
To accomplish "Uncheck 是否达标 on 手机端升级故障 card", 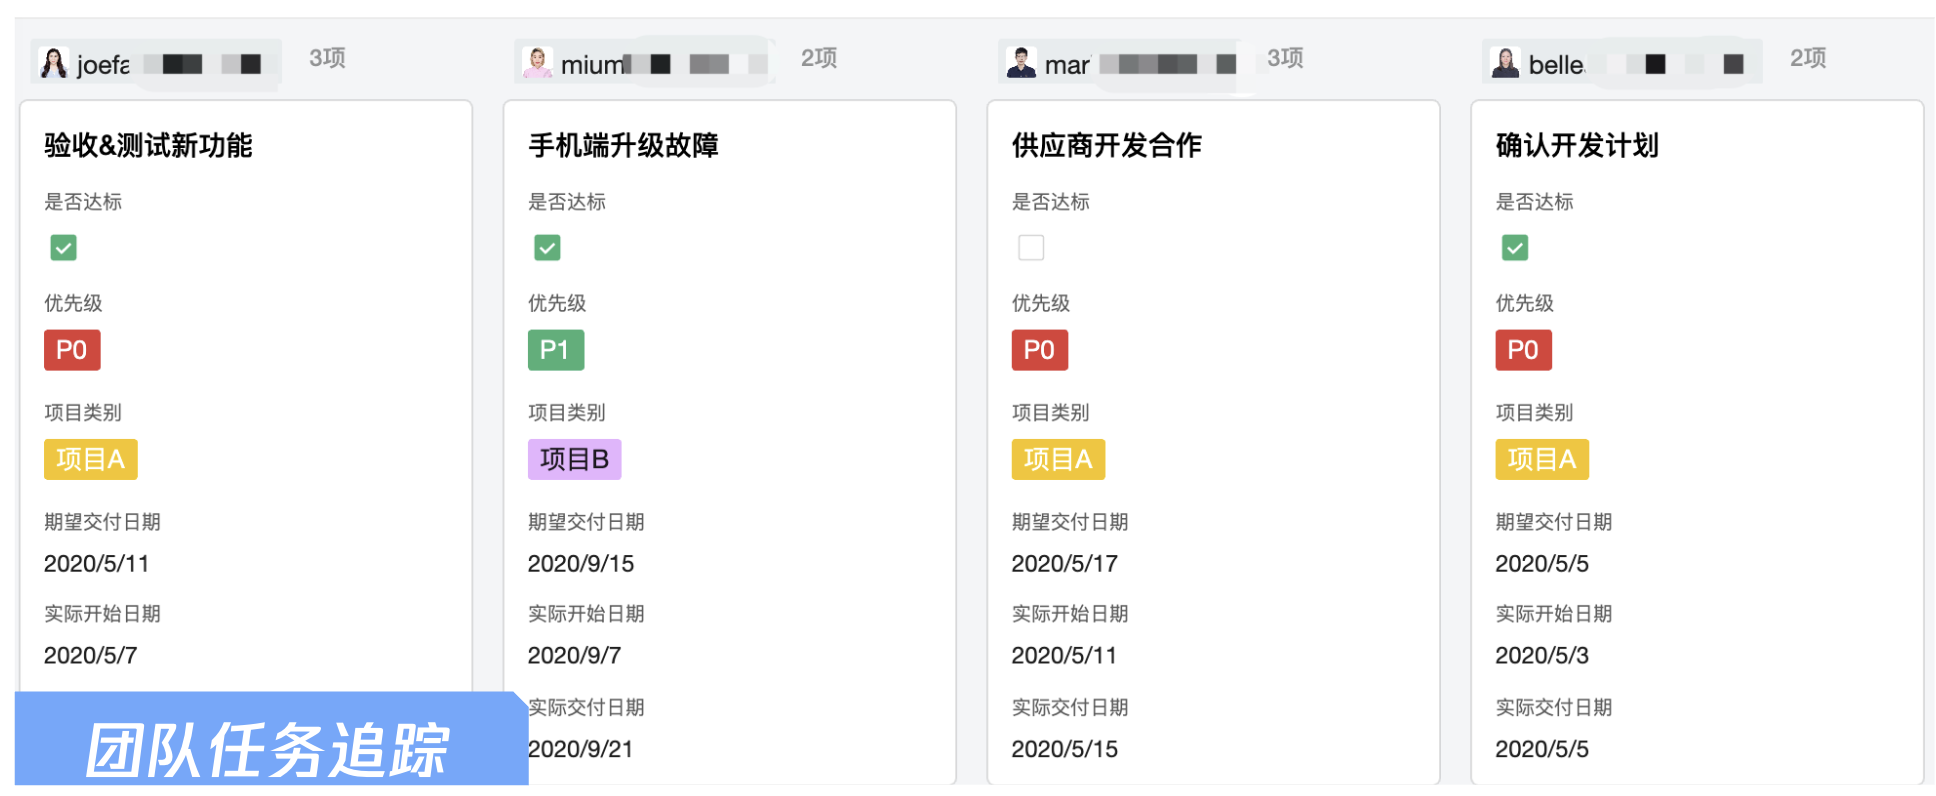I will tap(547, 248).
